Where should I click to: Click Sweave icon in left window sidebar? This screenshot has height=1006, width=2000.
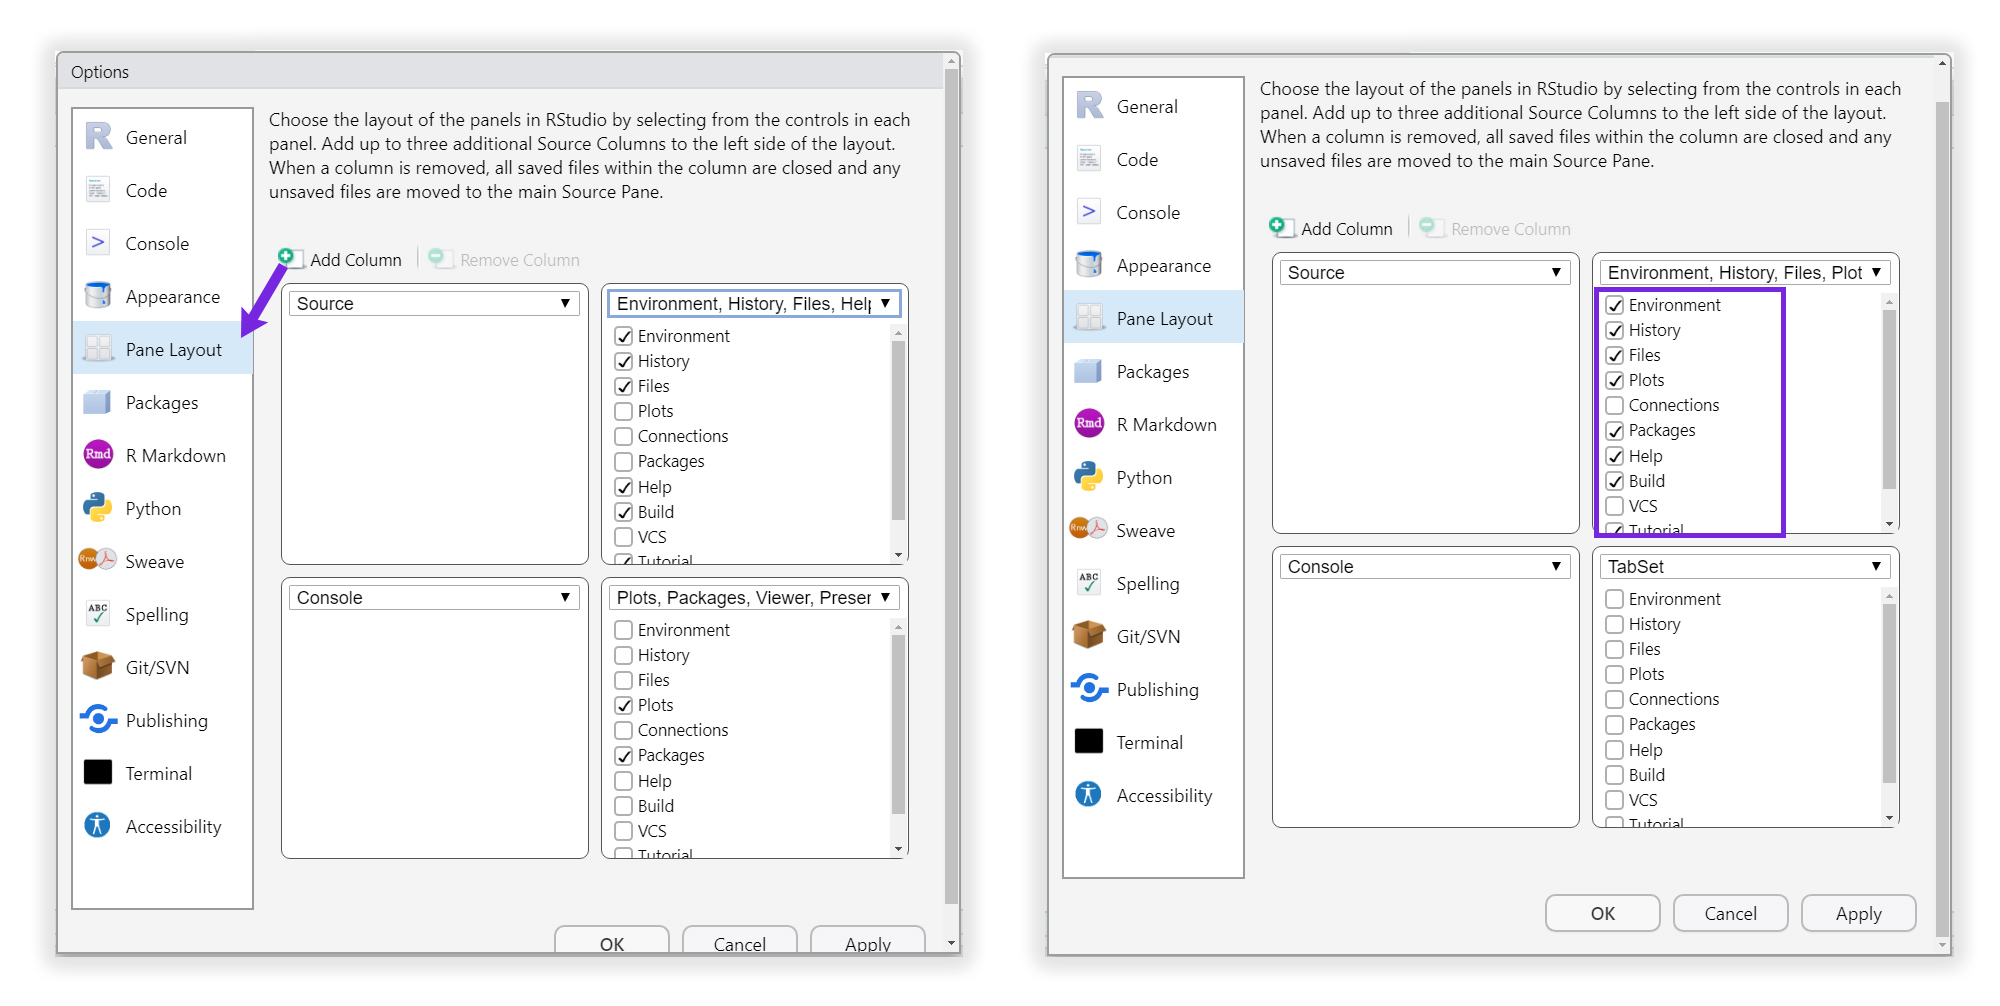[x=98, y=560]
